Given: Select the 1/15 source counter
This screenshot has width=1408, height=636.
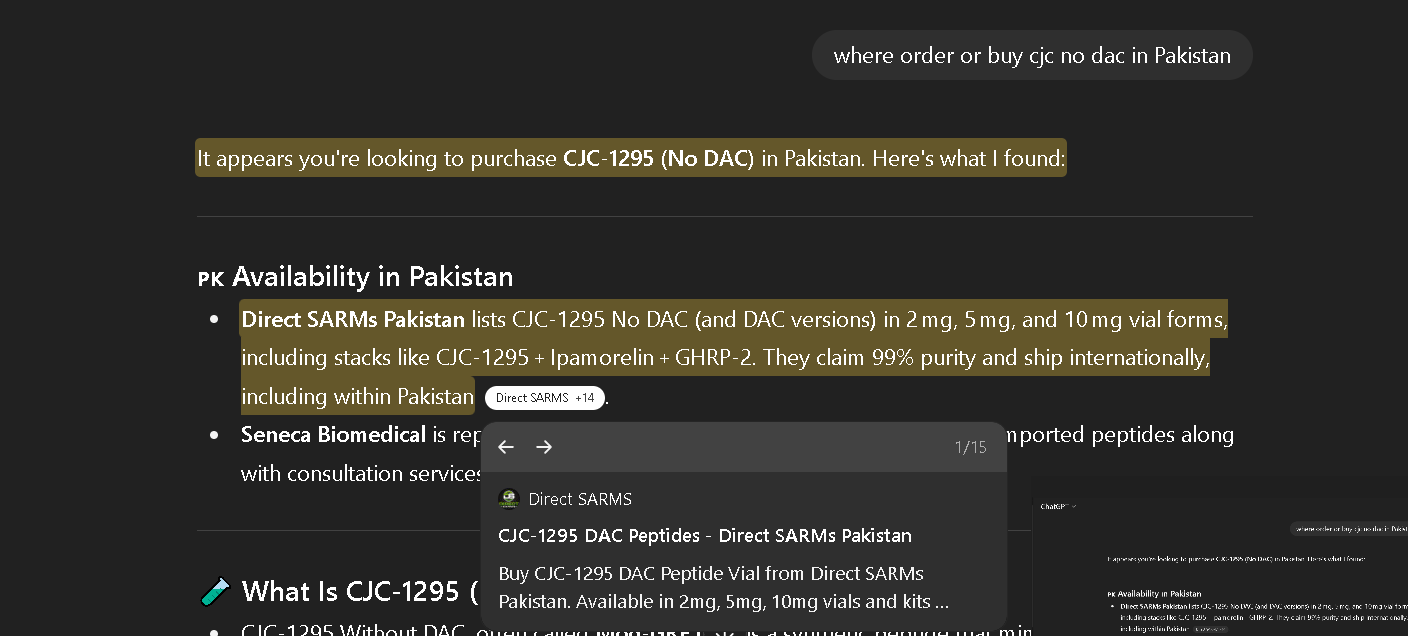Looking at the screenshot, I should click(x=970, y=447).
